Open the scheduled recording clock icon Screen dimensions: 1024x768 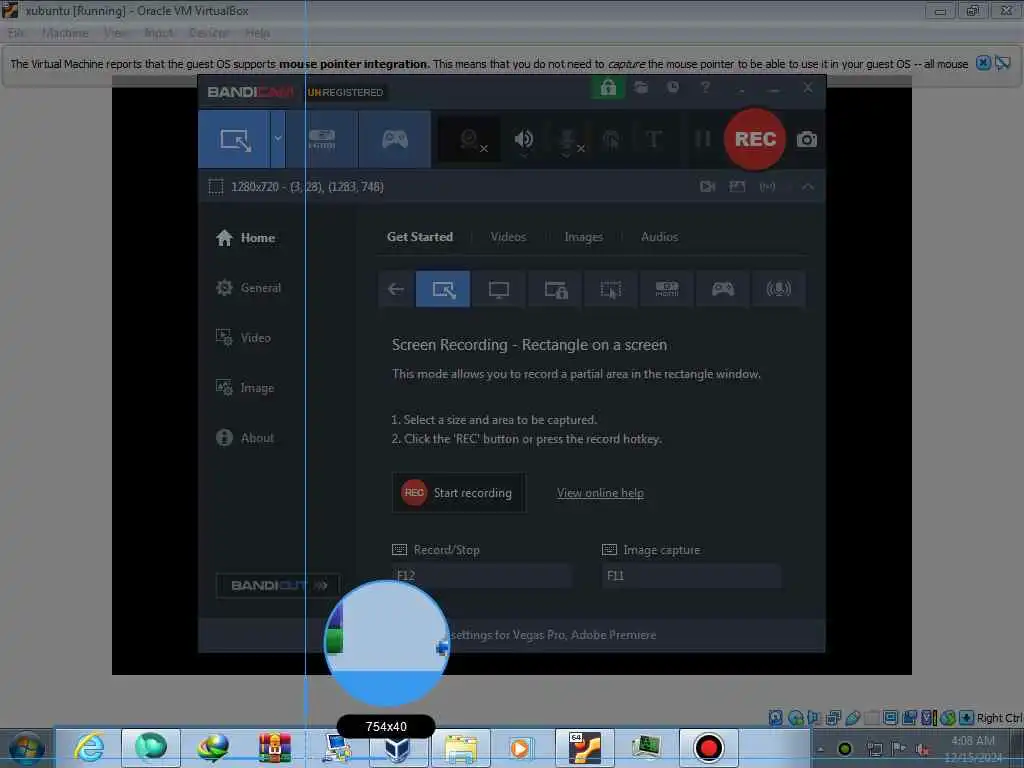click(x=673, y=87)
